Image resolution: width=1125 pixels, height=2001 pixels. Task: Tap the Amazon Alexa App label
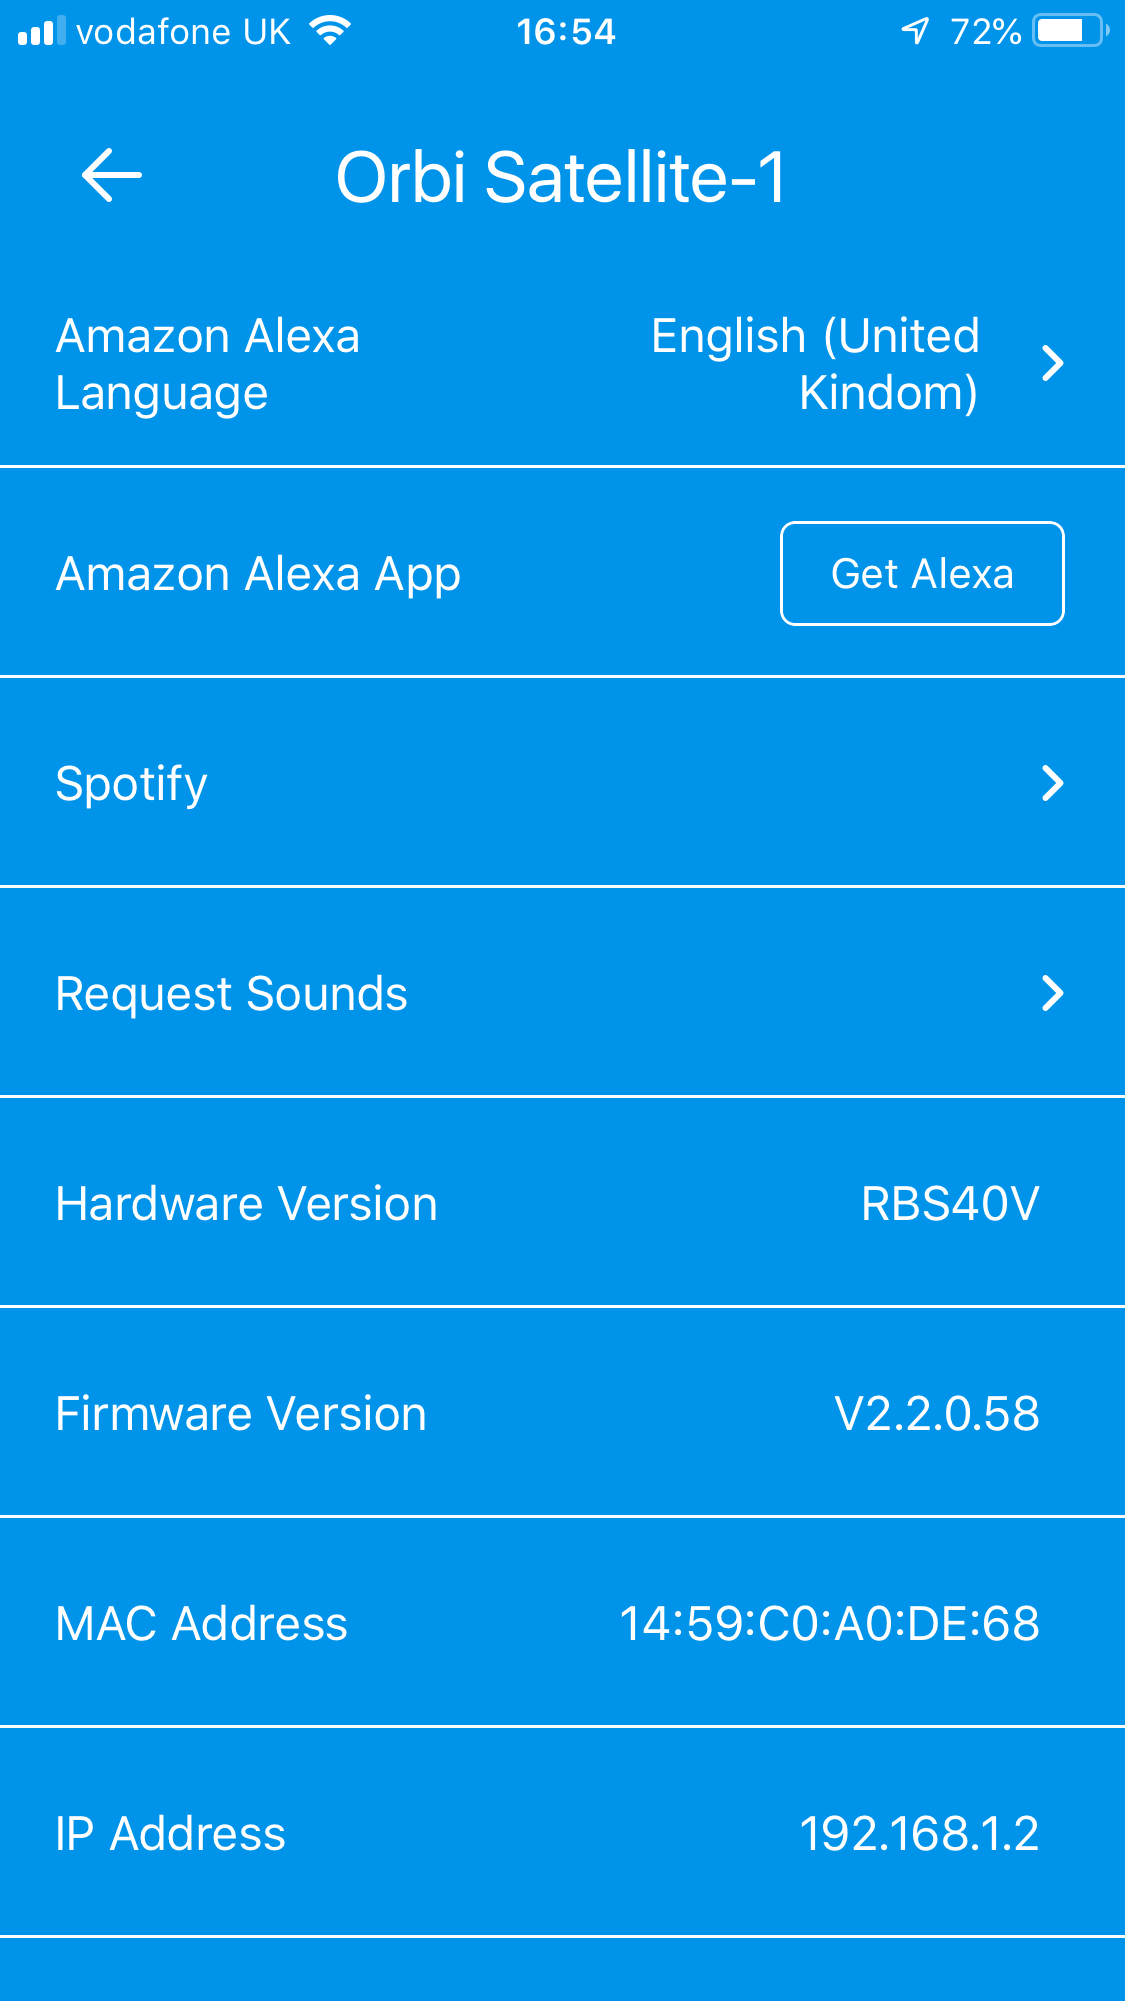[x=258, y=574]
